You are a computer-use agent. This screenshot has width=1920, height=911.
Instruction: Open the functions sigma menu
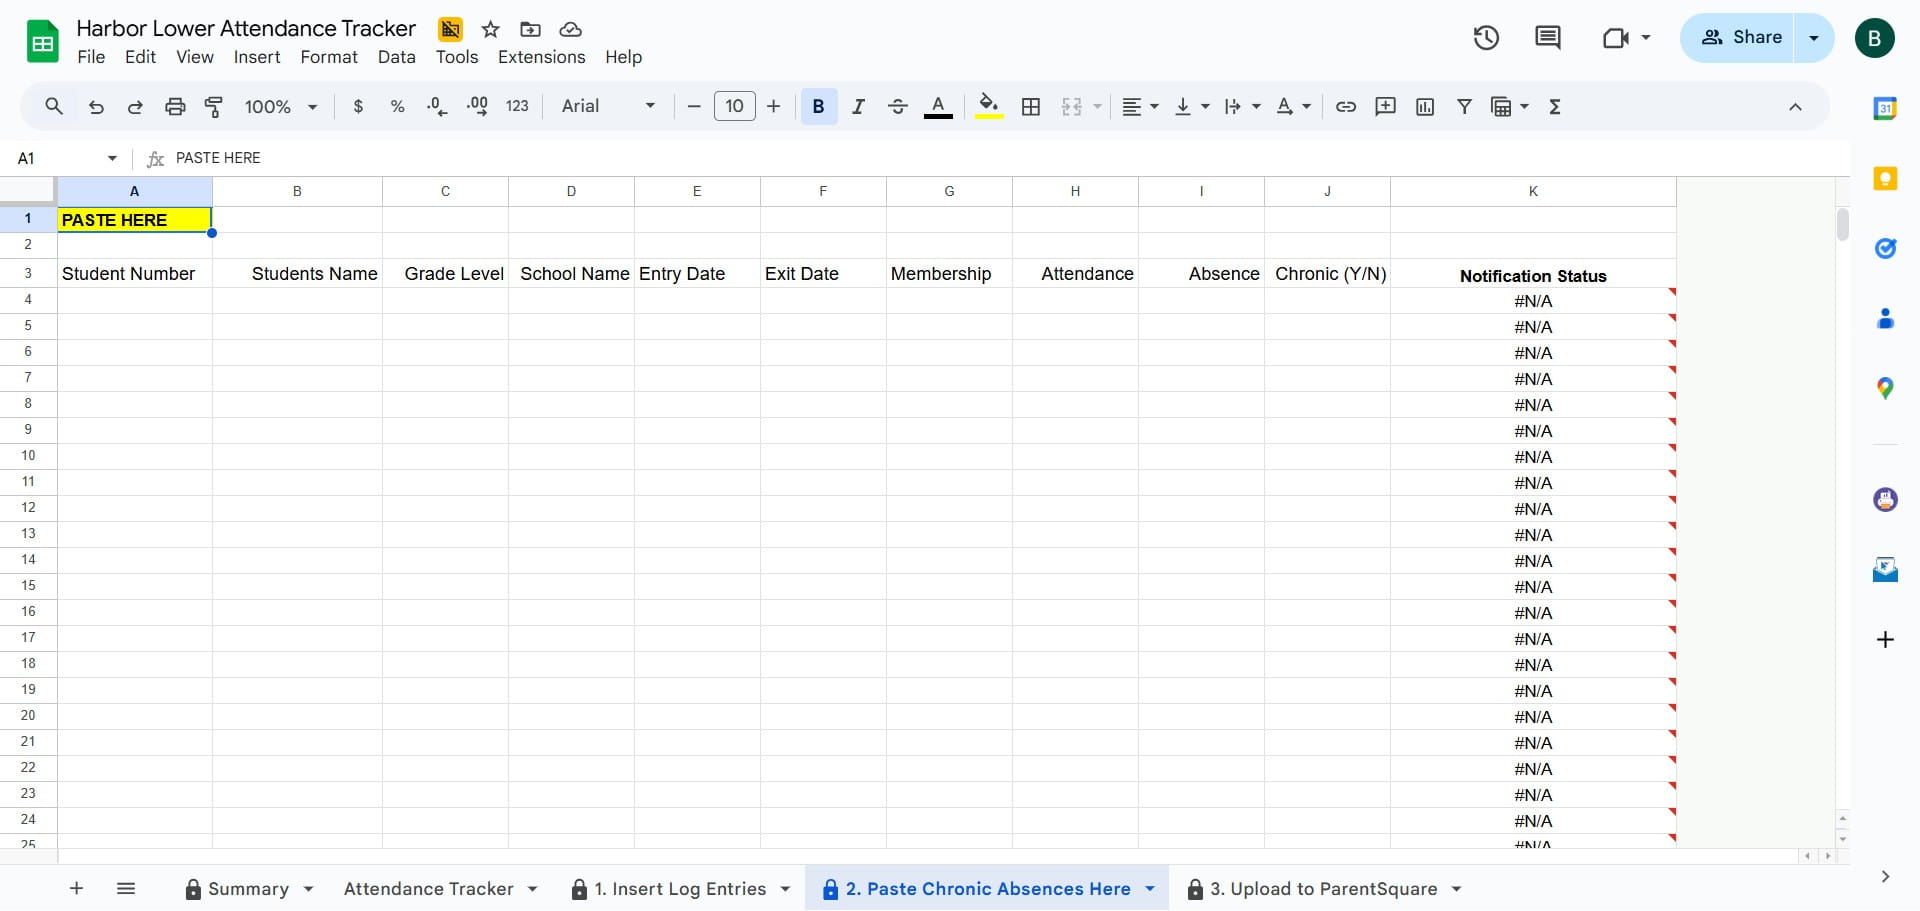click(1555, 106)
